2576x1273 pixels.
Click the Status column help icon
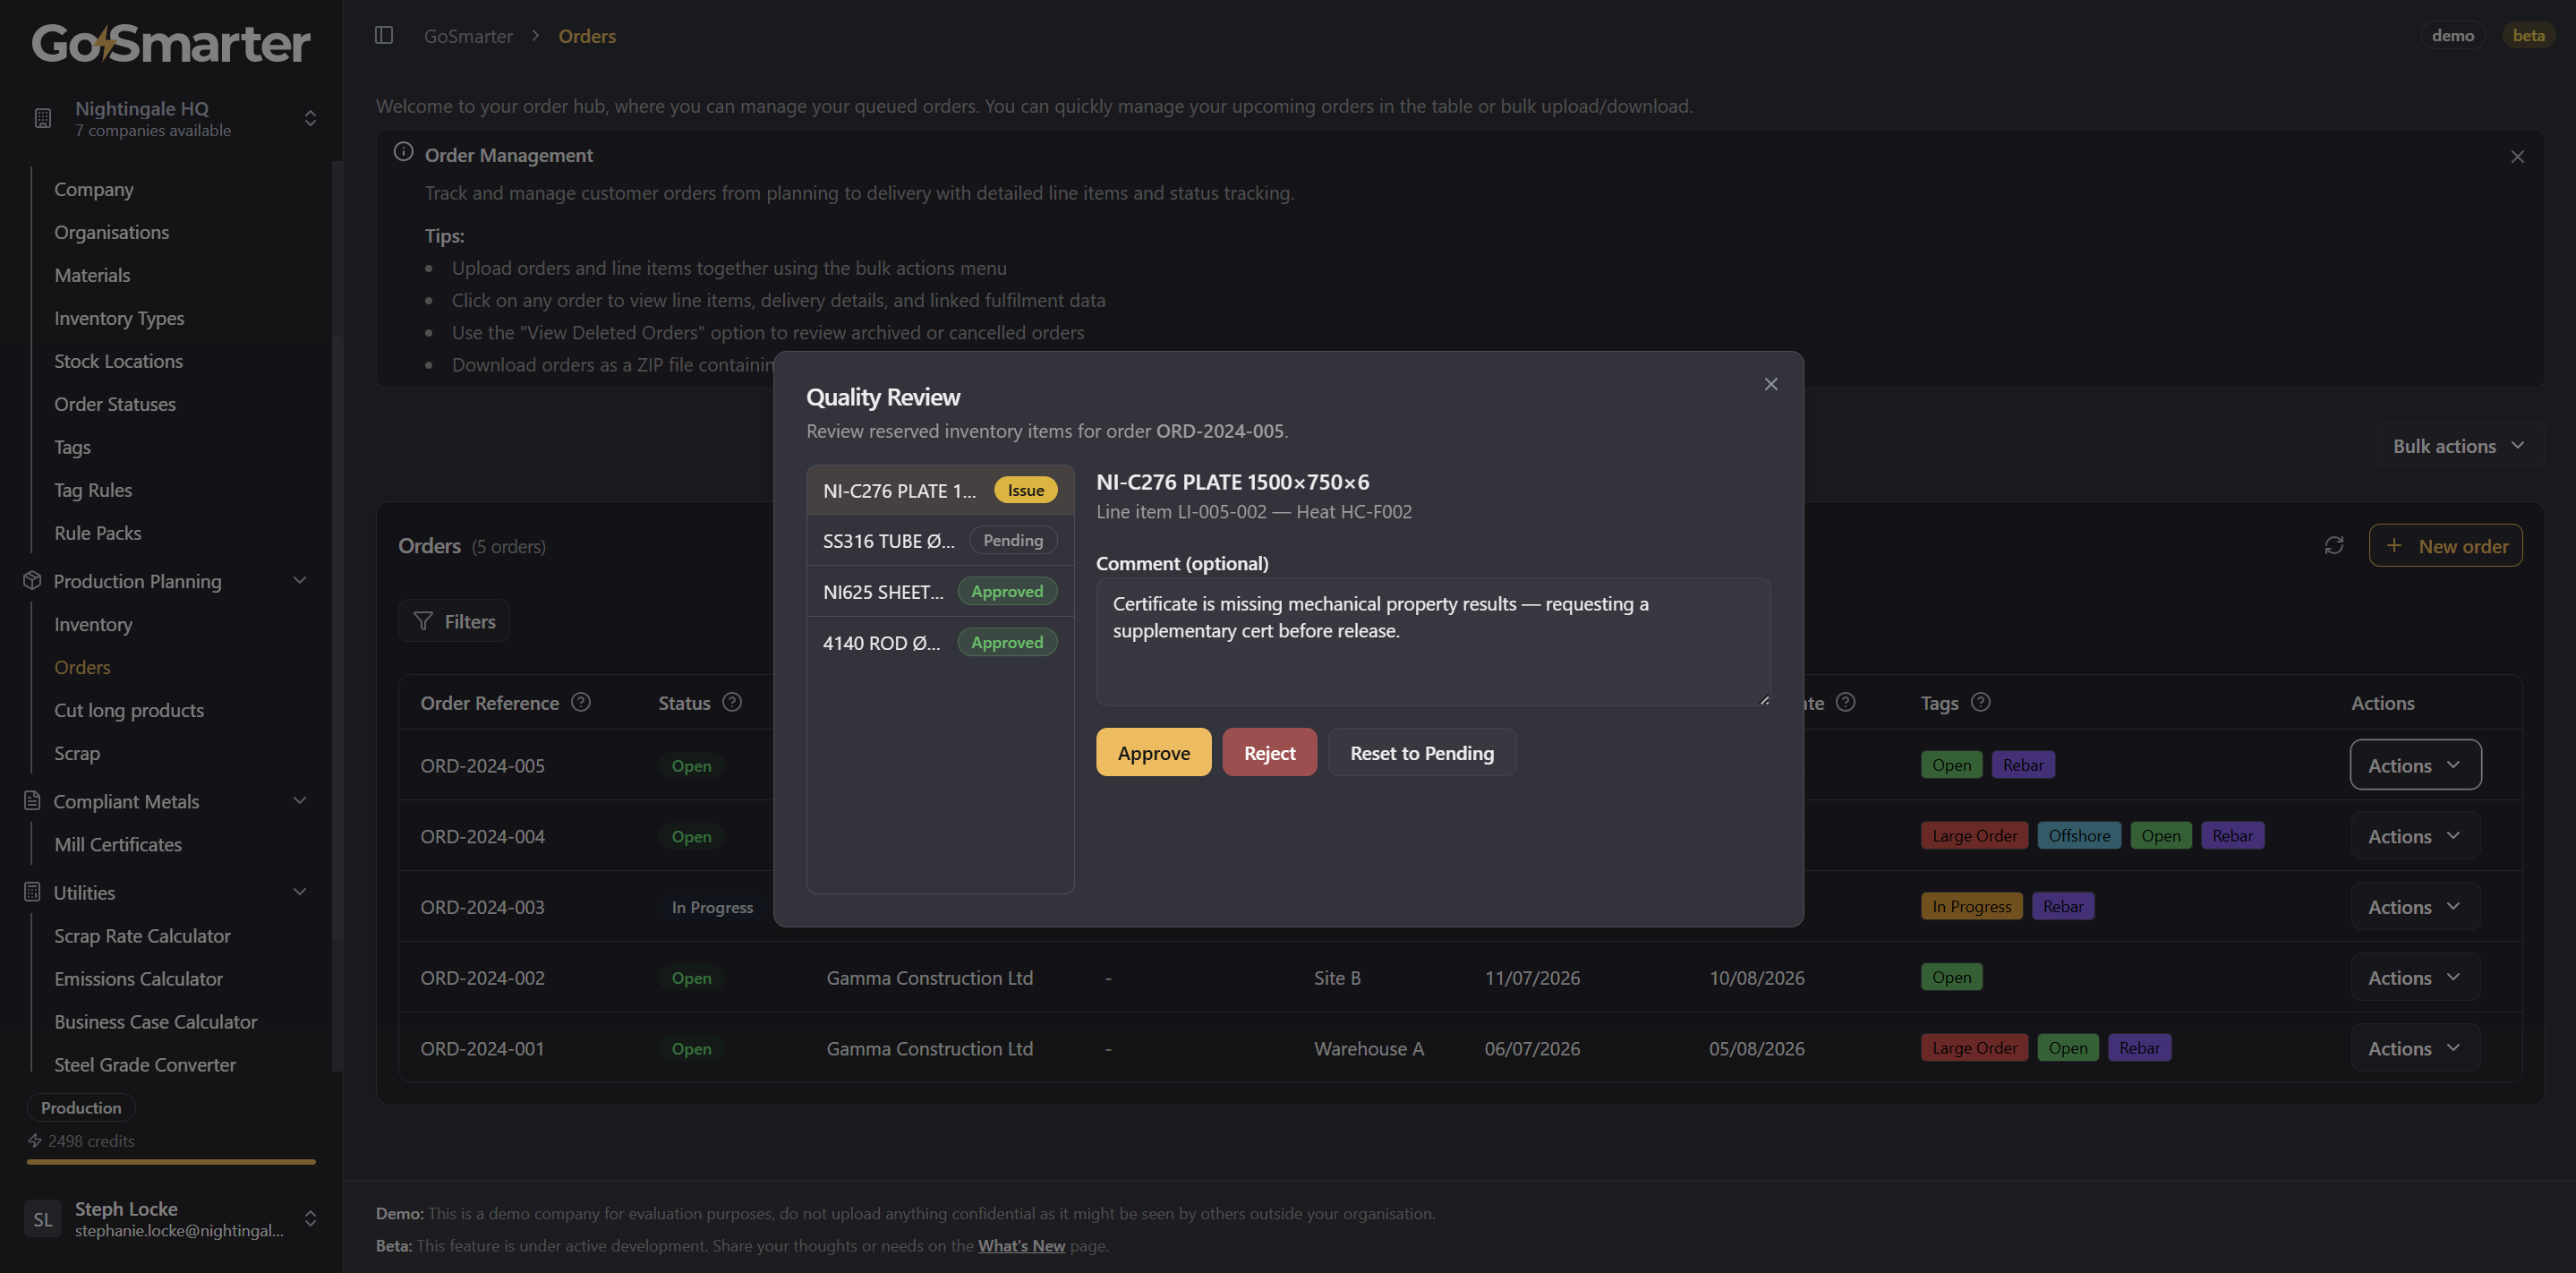pyautogui.click(x=732, y=703)
